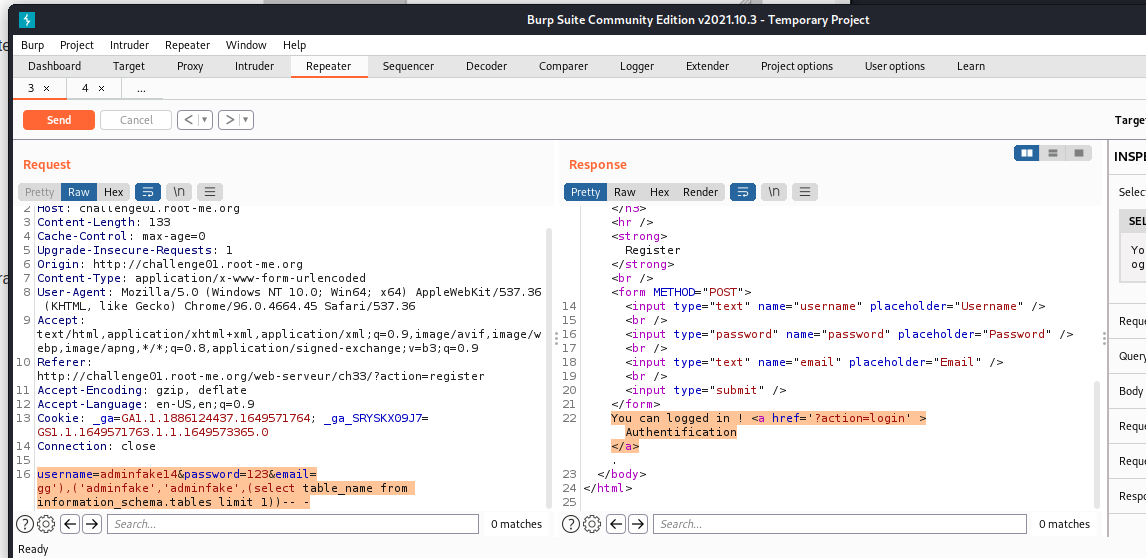
Task: Switch to the Target tab
Action: click(129, 66)
